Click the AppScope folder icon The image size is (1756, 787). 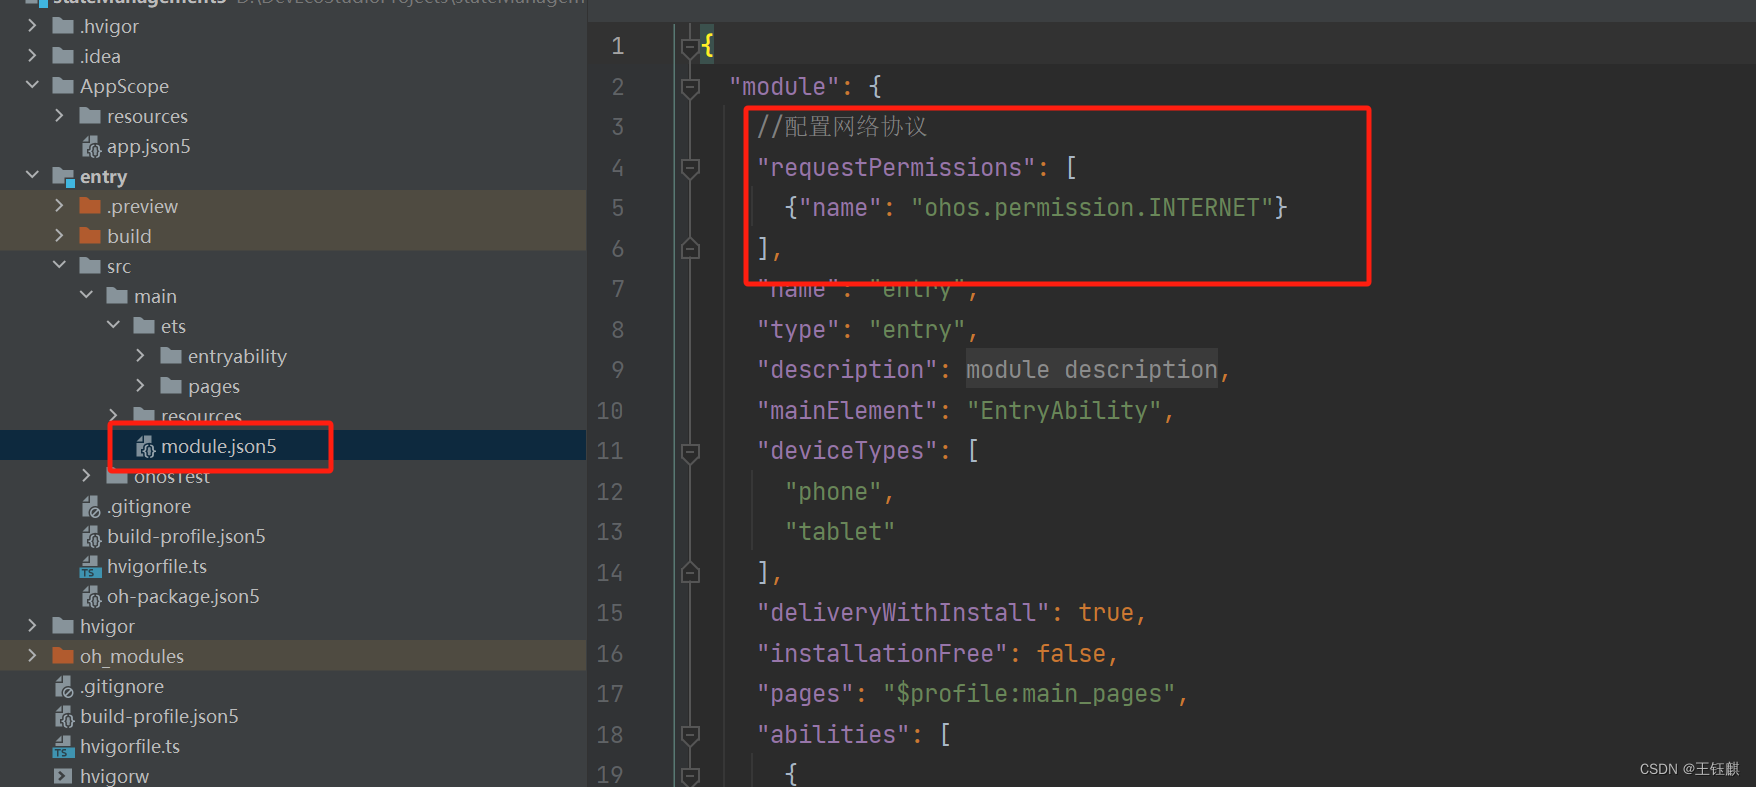pos(63,86)
